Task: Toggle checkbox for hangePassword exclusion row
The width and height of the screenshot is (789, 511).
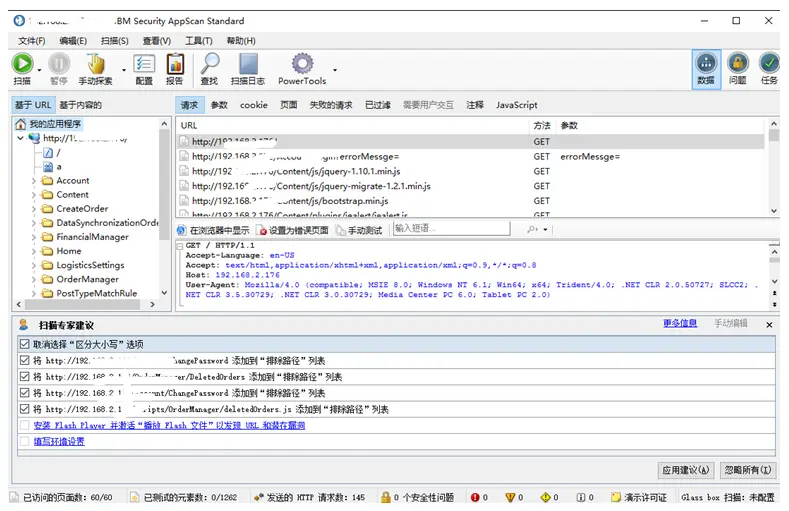Action: click(x=24, y=361)
